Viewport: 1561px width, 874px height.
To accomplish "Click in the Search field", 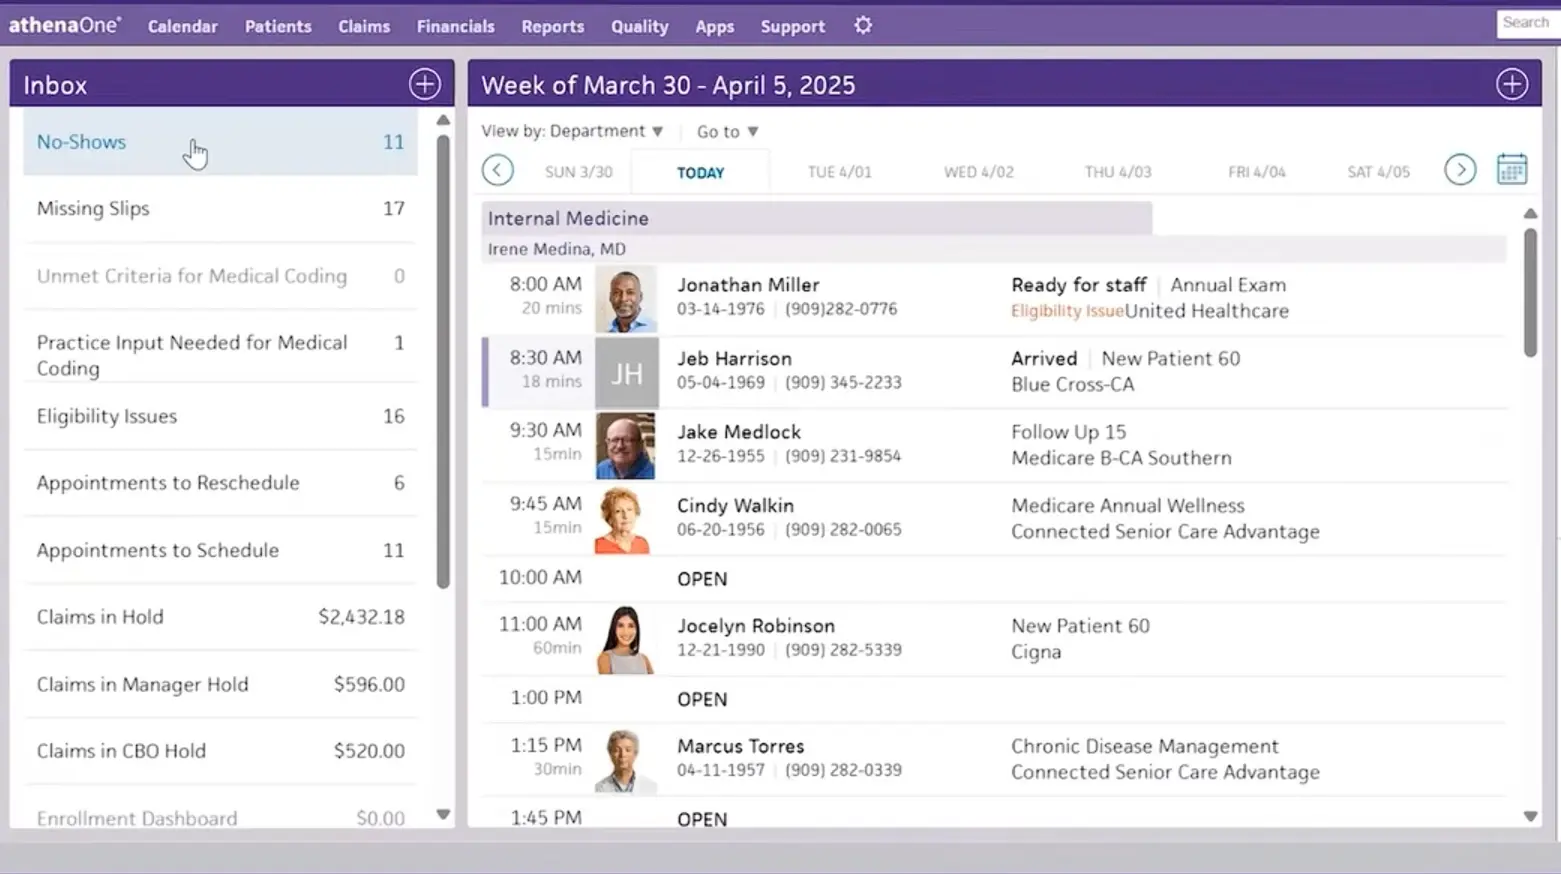I will tap(1527, 23).
